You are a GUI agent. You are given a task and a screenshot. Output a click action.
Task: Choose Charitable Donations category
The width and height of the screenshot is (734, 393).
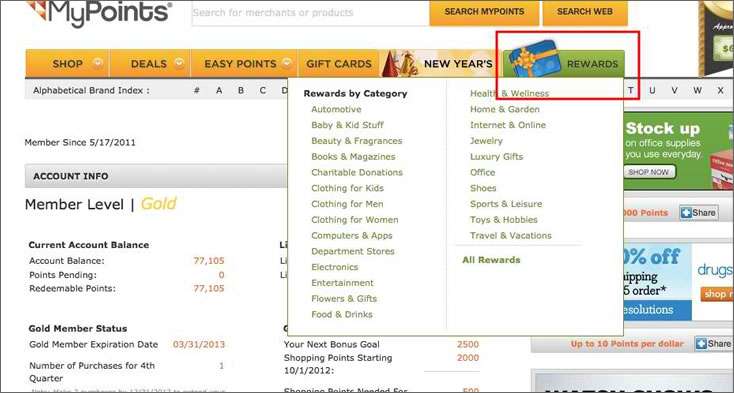coord(357,172)
